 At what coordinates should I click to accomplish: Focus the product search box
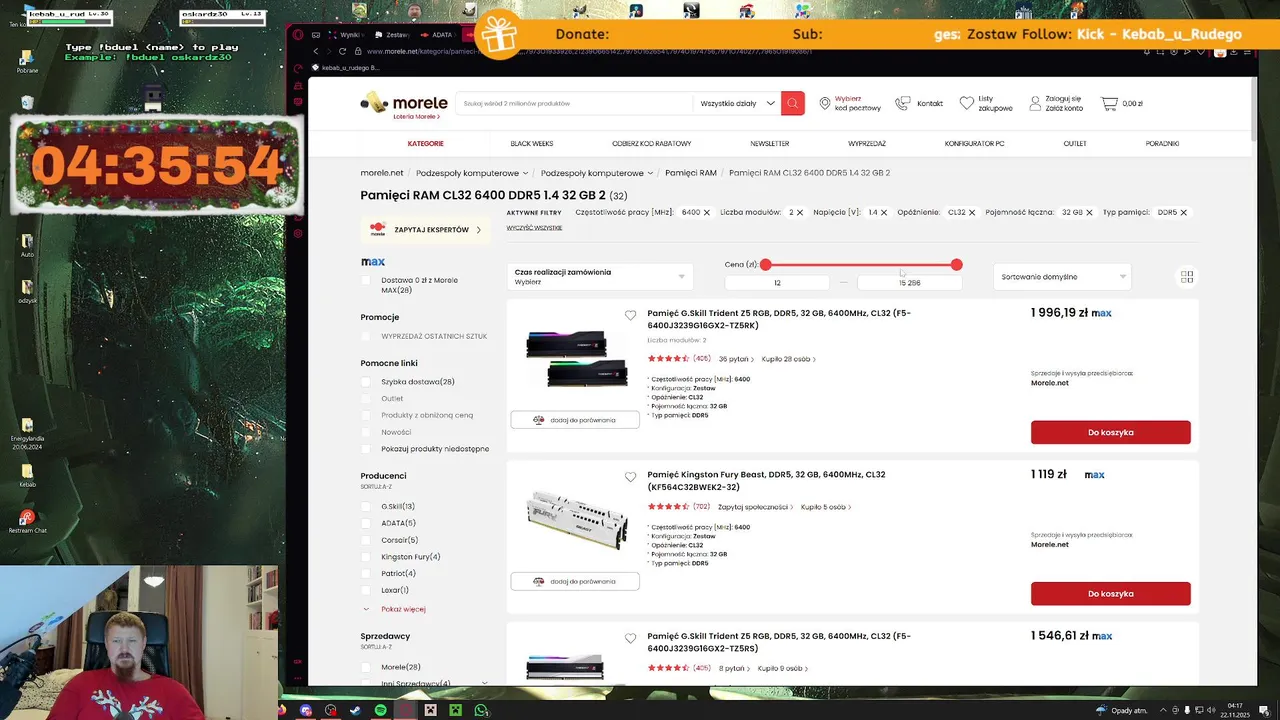574,103
